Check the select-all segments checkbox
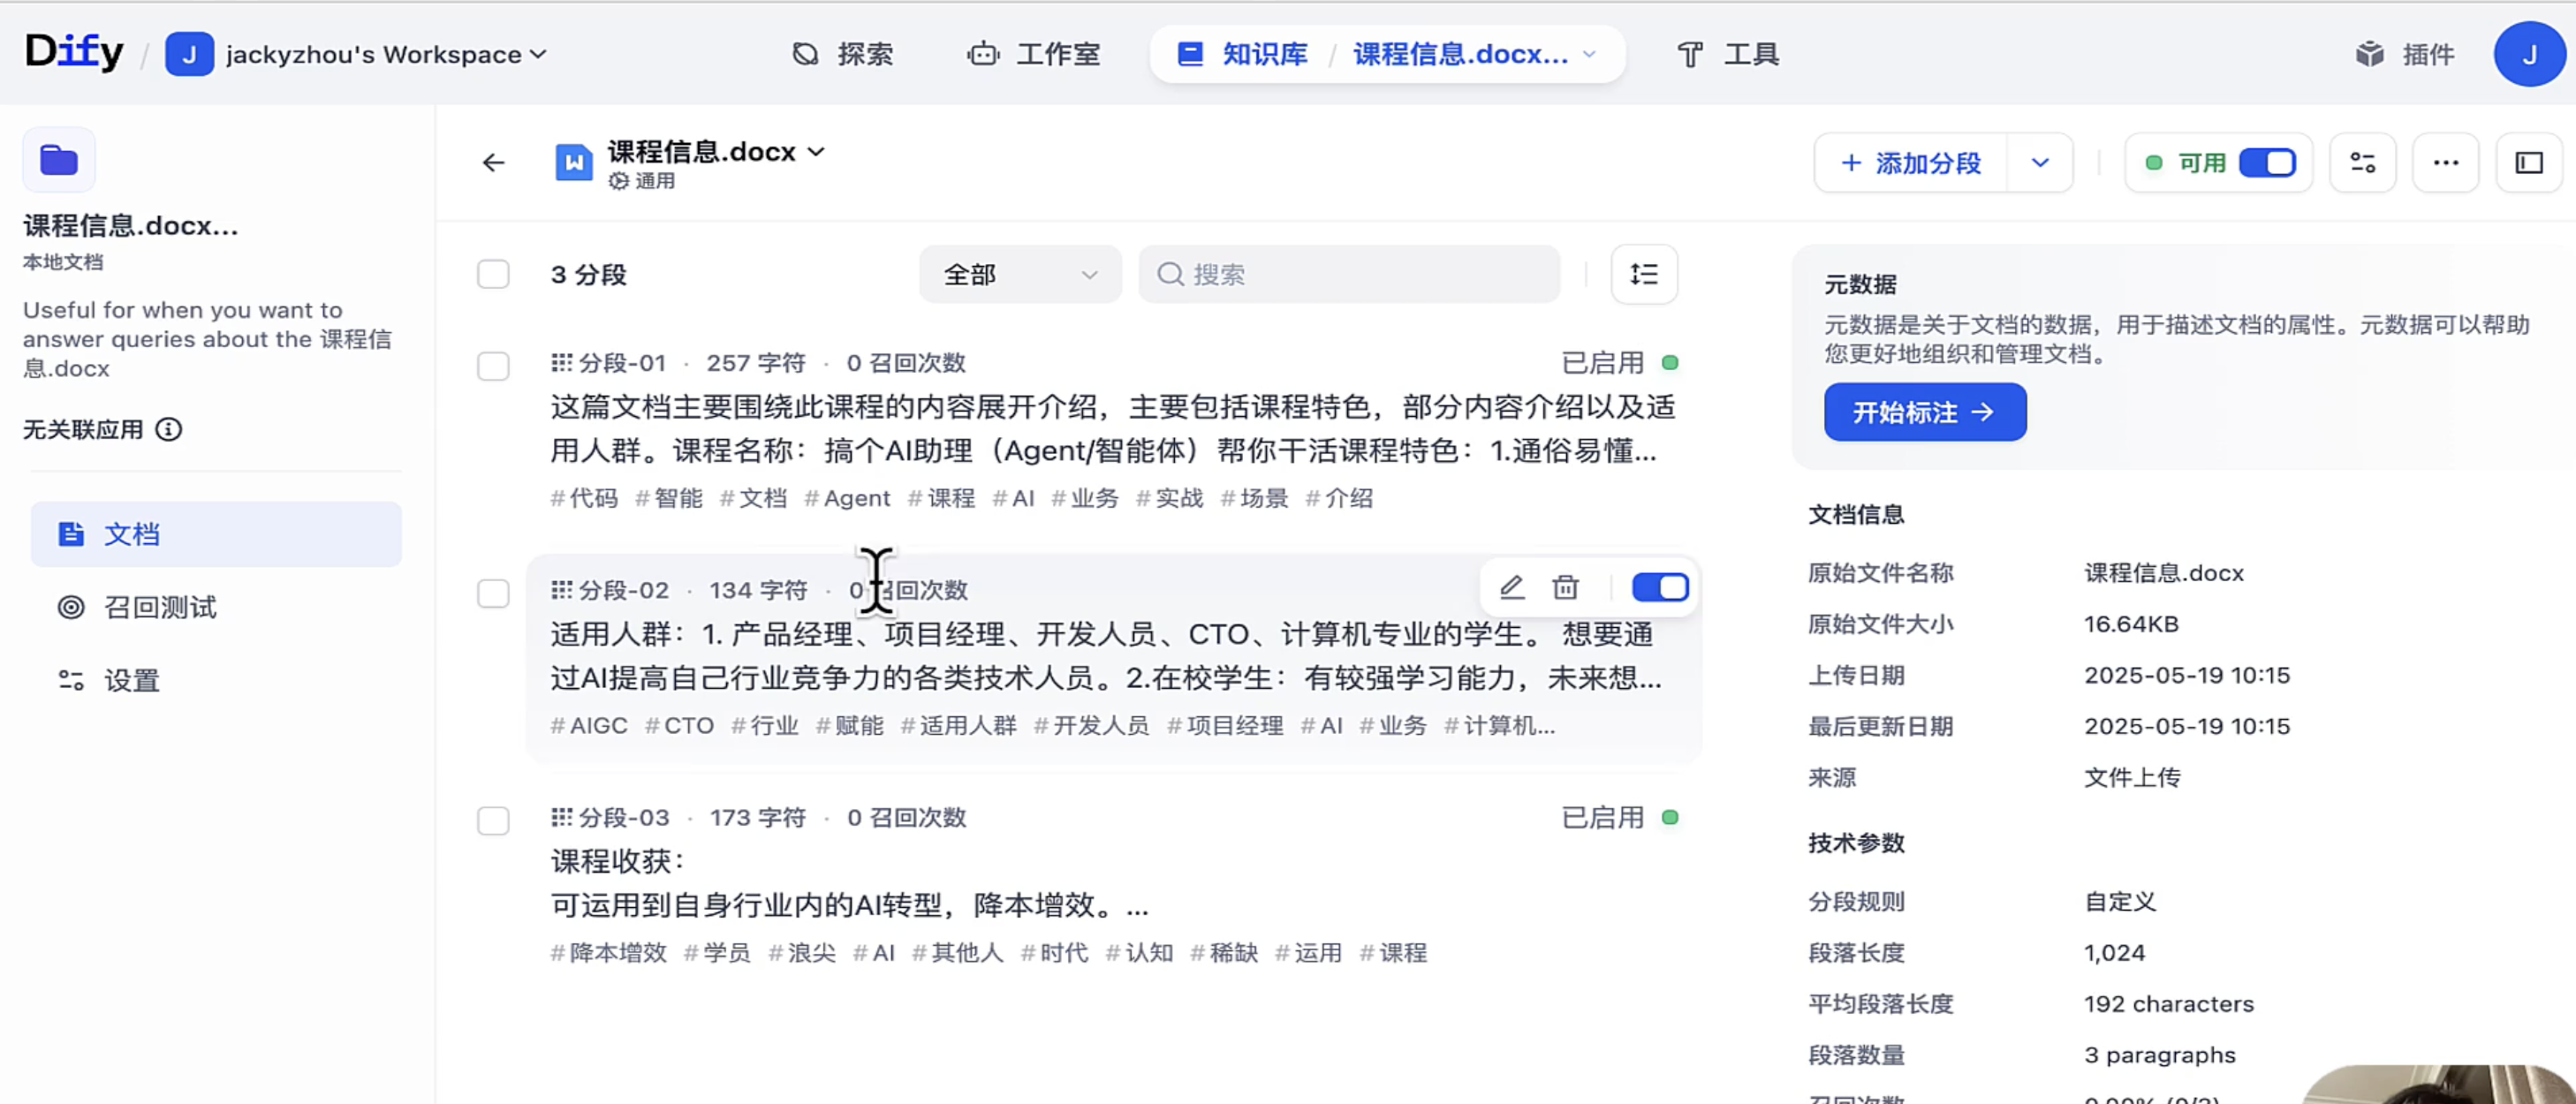Screen dimensions: 2576x1104 tap(493, 274)
